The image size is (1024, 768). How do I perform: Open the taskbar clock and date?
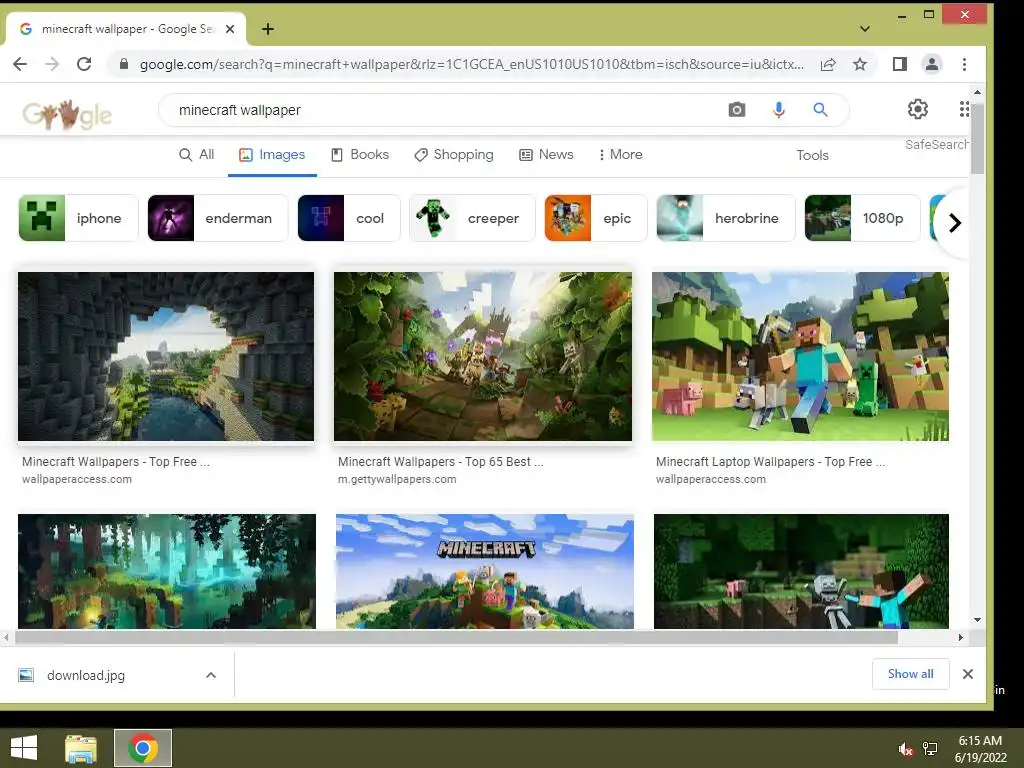click(x=980, y=749)
